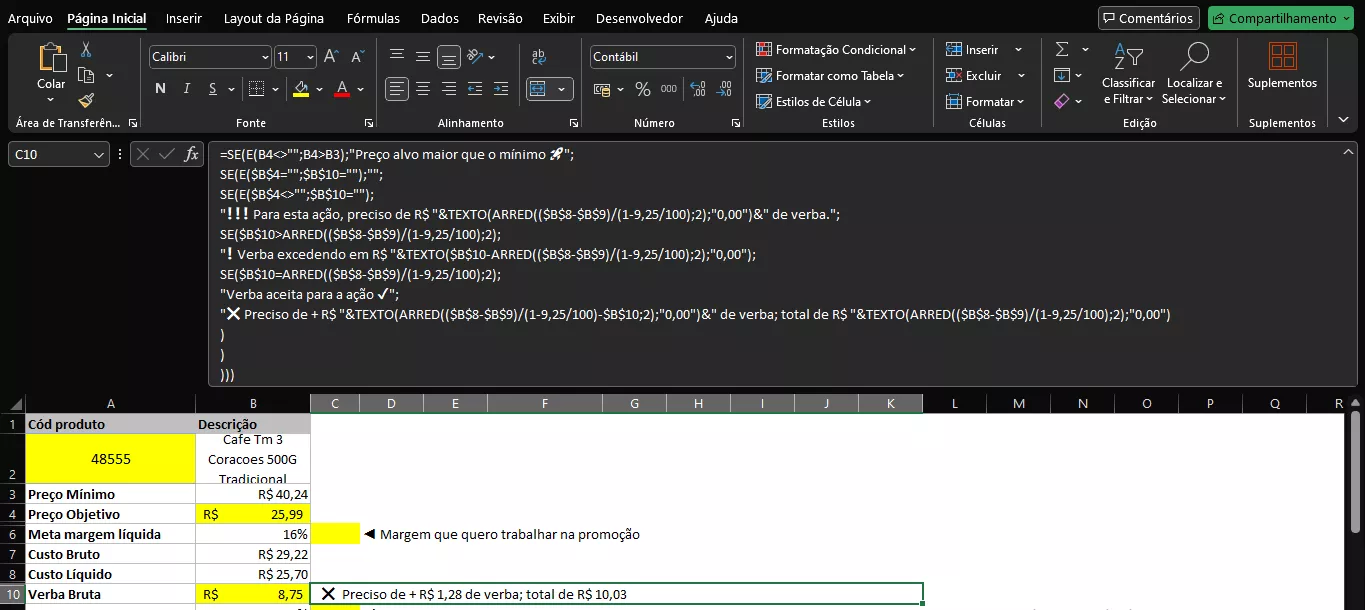Switch to the Revisão tab
1365x610 pixels.
(500, 18)
